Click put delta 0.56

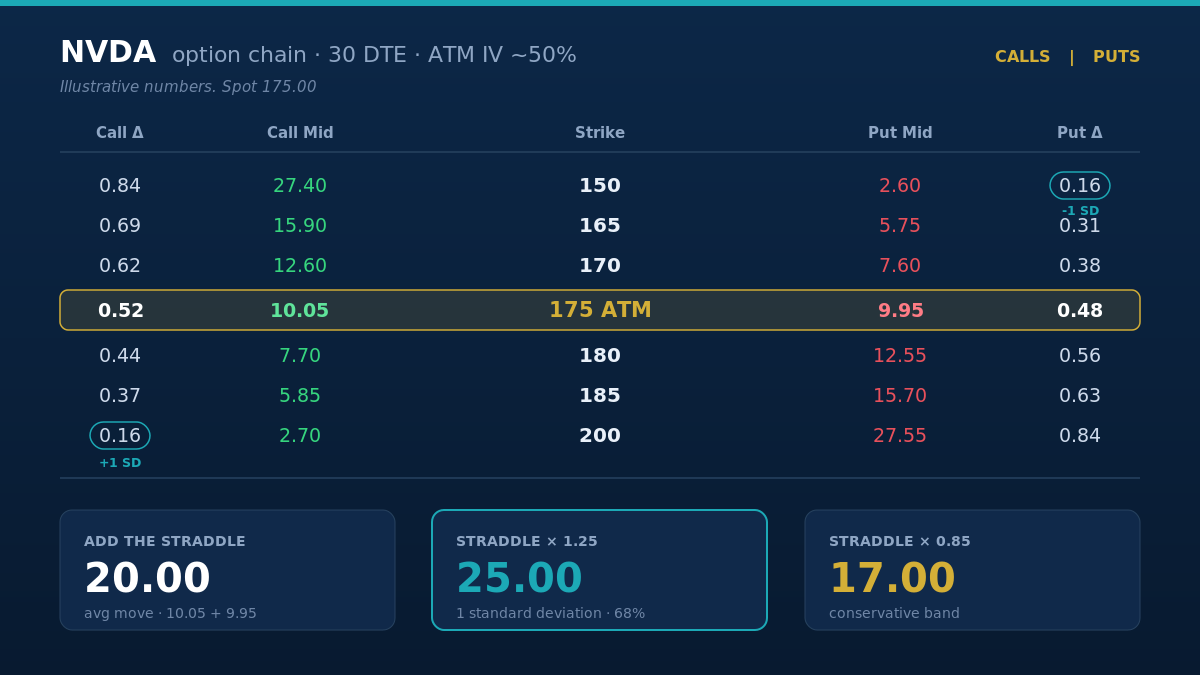tap(1080, 356)
